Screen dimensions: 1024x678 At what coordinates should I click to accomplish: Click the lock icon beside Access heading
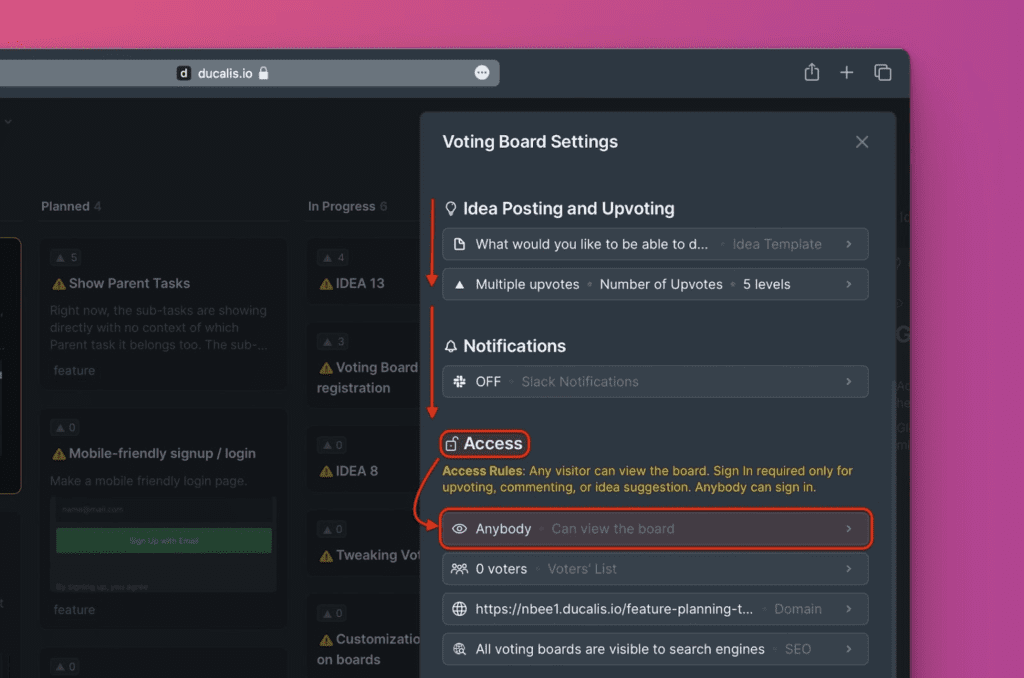coord(451,444)
